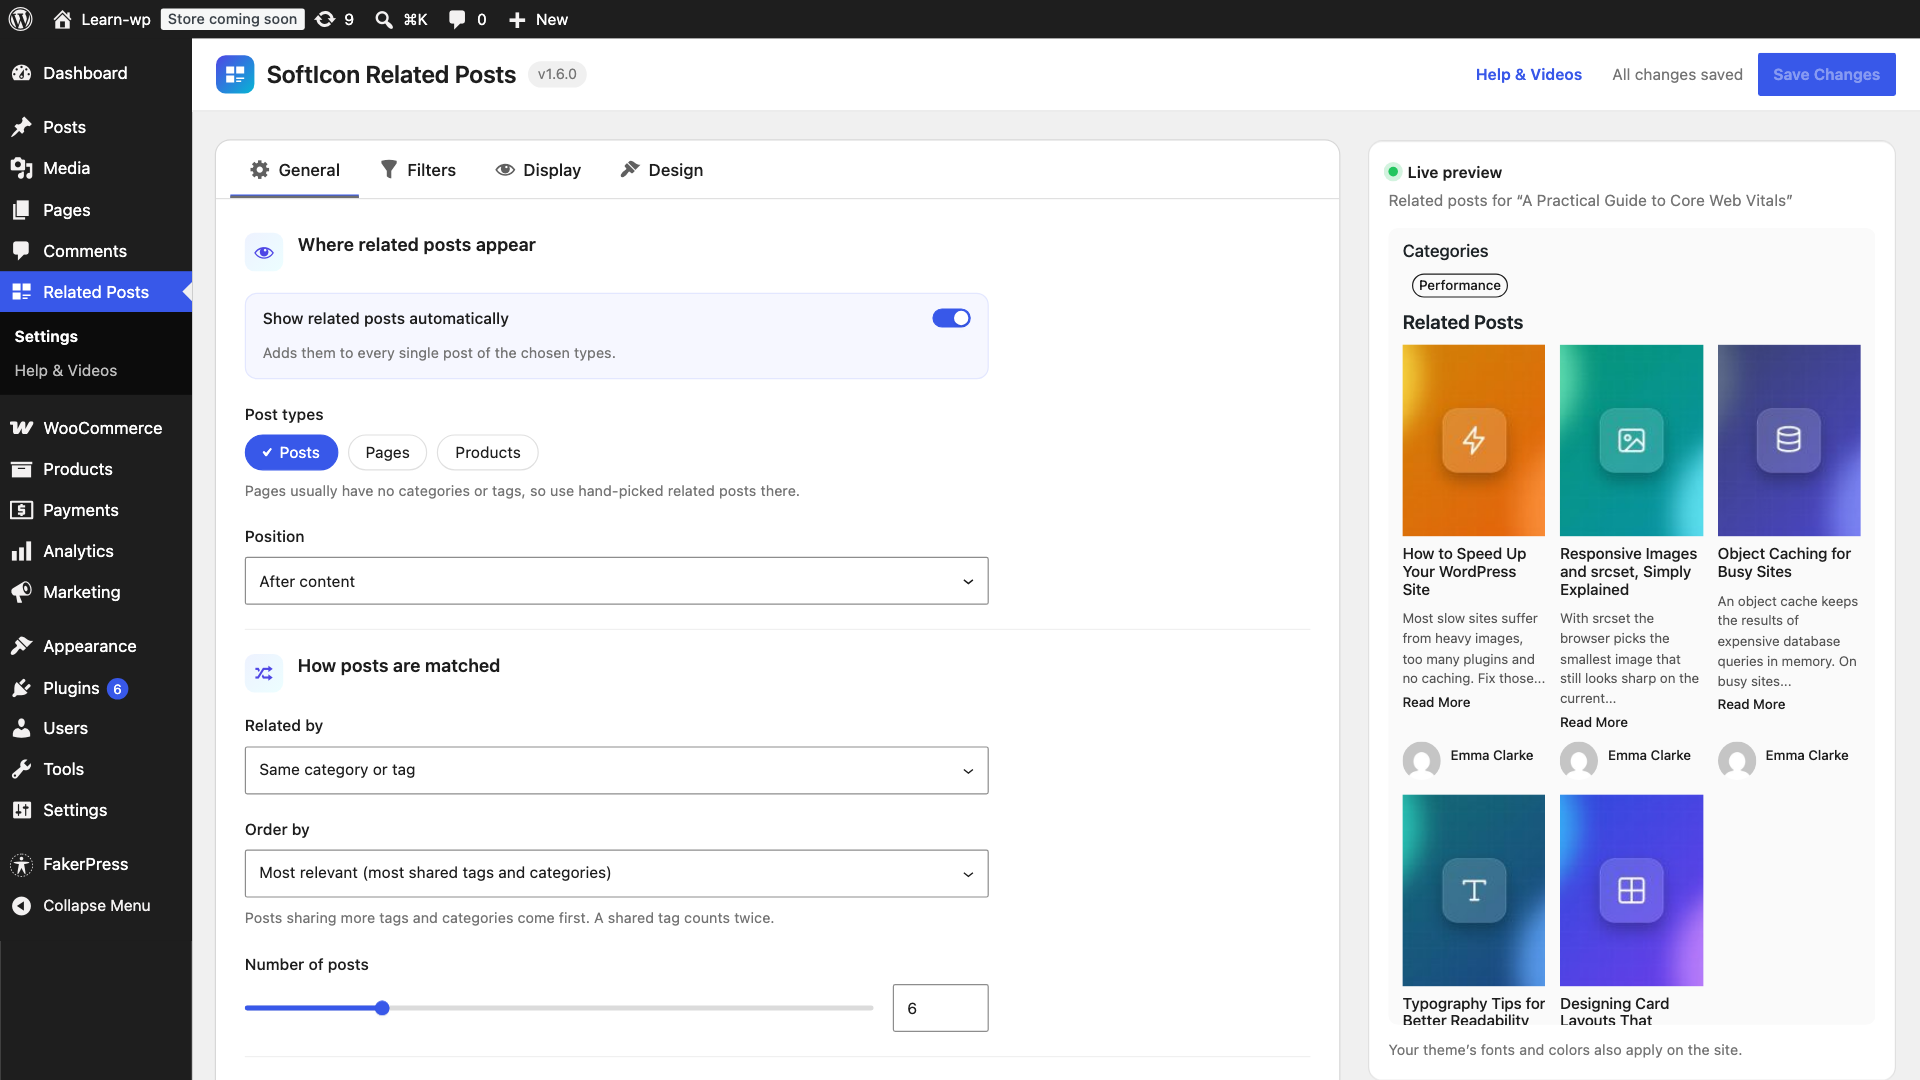The width and height of the screenshot is (1920, 1080).
Task: Click the How to Speed Up thumbnail
Action: click(1473, 440)
